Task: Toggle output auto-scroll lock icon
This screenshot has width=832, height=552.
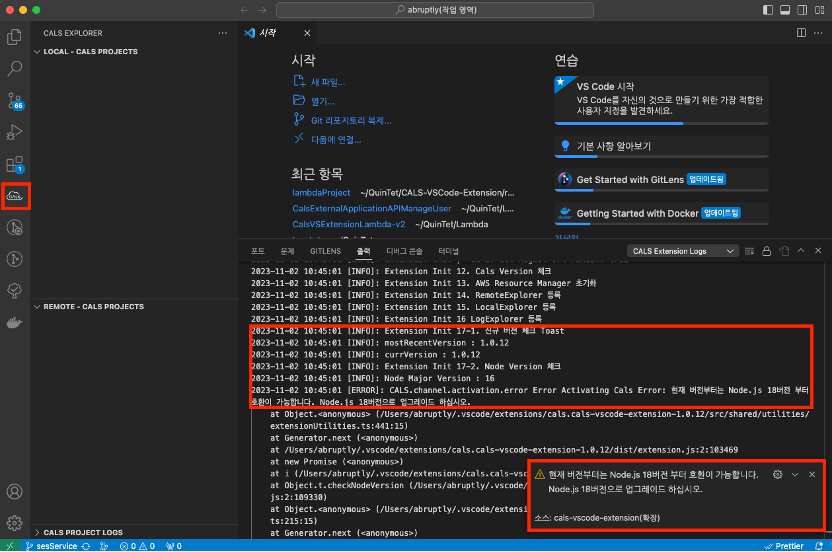Action: (x=766, y=251)
